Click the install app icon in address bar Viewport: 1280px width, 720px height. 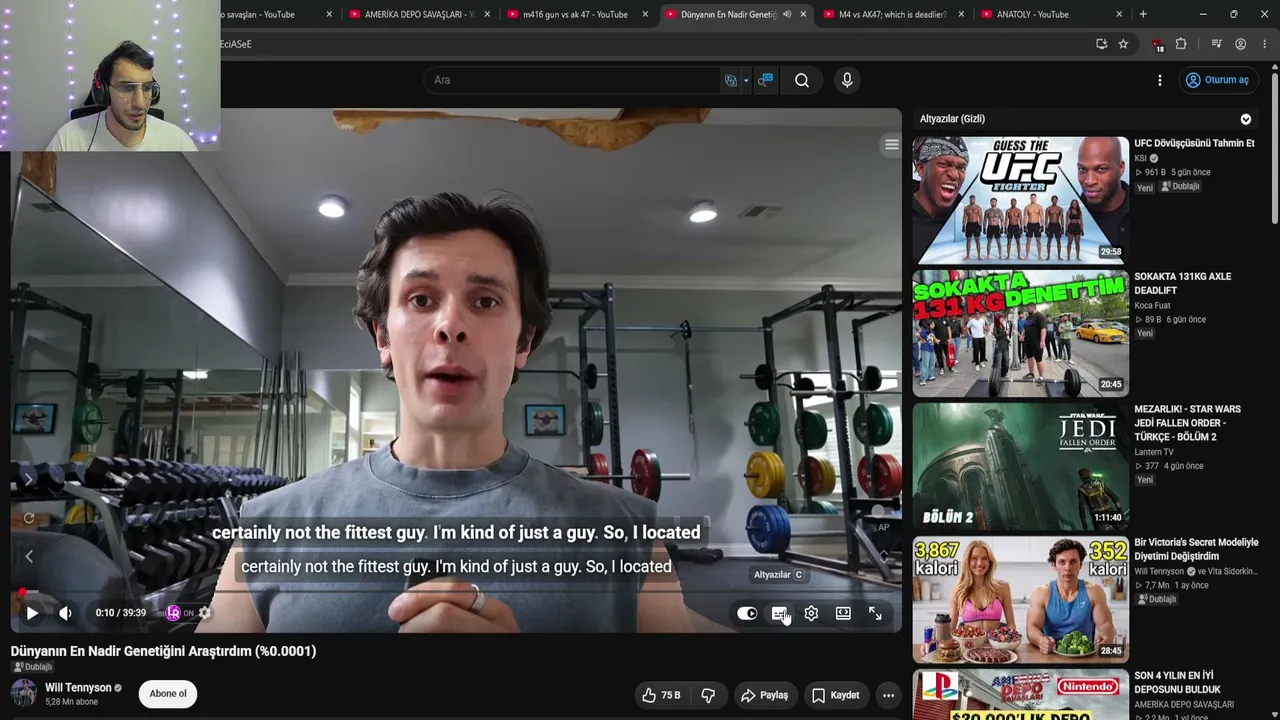point(1101,44)
